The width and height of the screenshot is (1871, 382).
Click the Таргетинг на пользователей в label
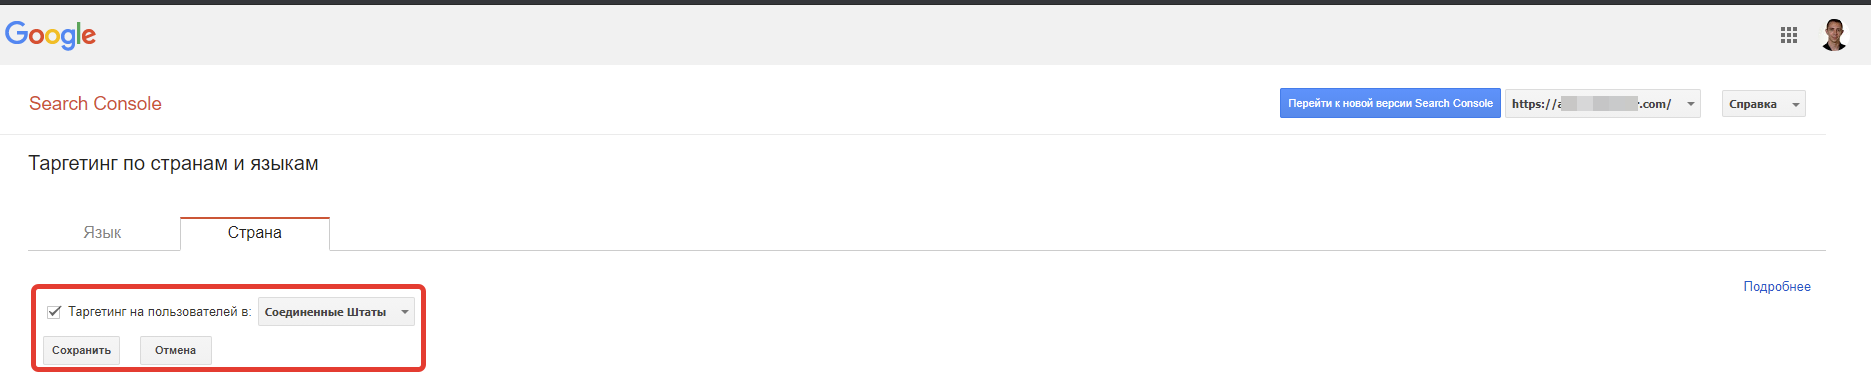(160, 312)
